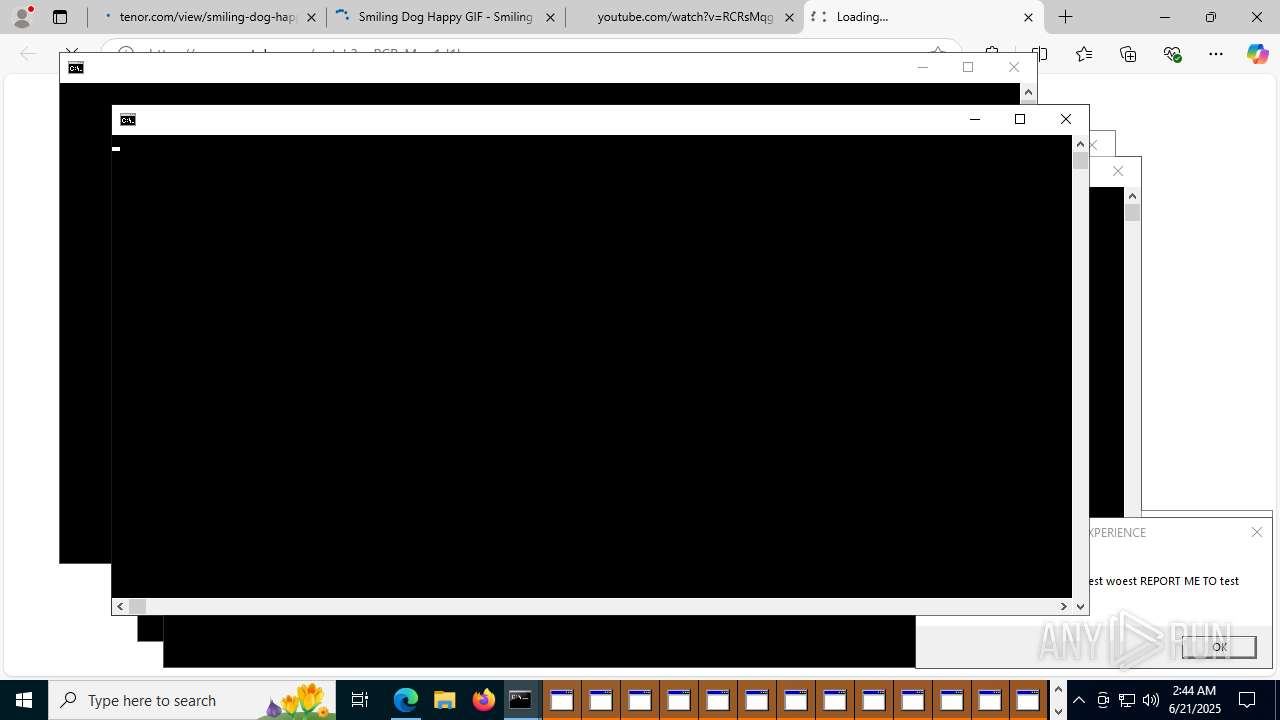This screenshot has height=720, width=1280.
Task: Click the front console horizontal scrollbar thumb
Action: (x=137, y=606)
